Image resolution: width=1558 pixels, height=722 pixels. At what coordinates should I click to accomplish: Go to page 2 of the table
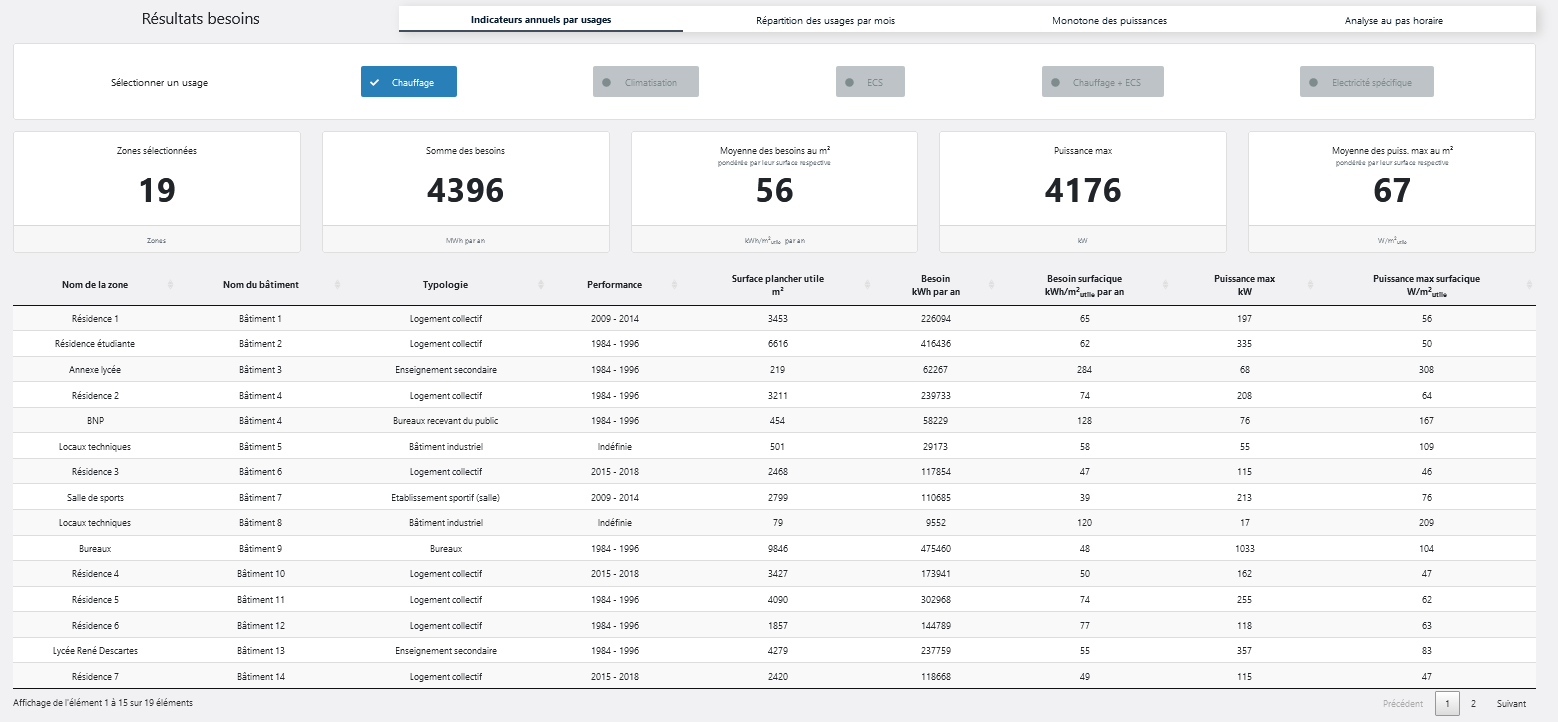pyautogui.click(x=1473, y=704)
